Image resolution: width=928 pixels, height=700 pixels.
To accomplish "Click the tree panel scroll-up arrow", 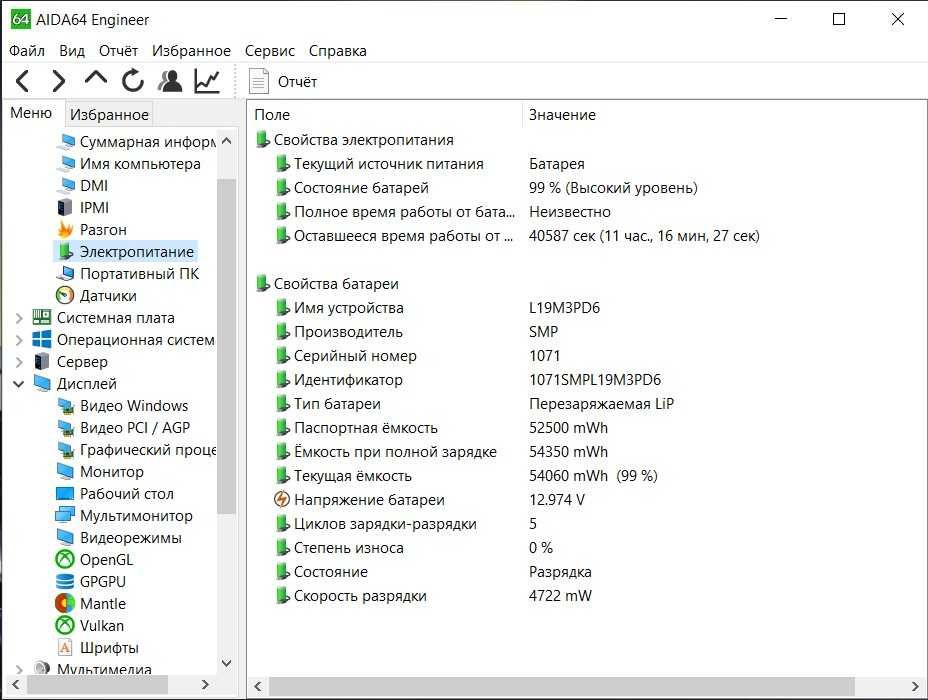I will pos(226,141).
